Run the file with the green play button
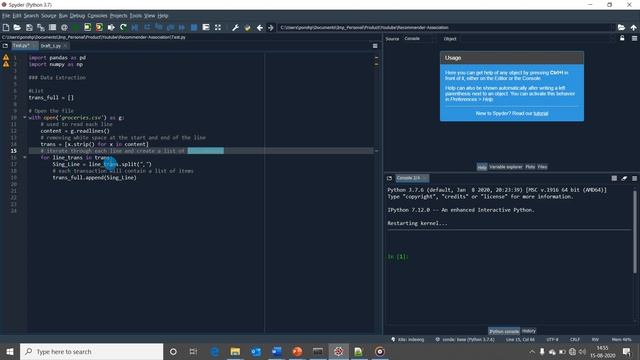 (x=76, y=27)
